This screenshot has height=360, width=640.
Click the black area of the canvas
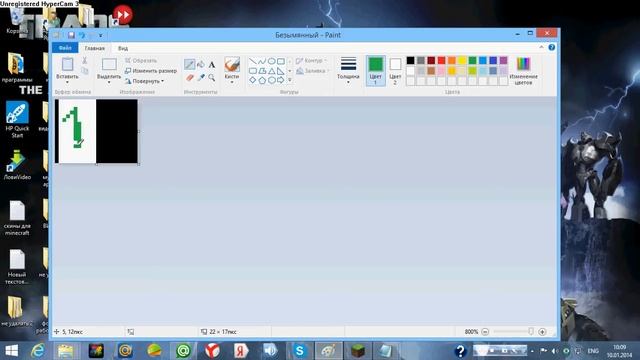117,131
